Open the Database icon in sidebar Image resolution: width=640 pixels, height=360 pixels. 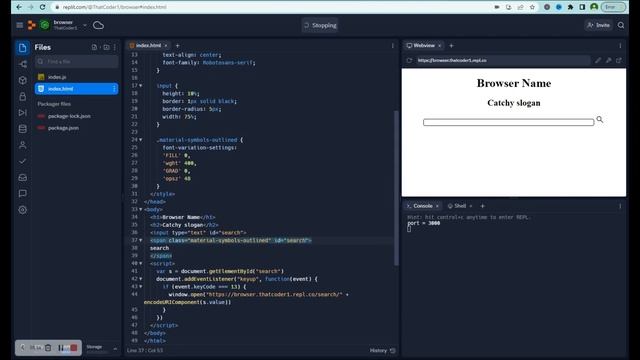pos(22,129)
